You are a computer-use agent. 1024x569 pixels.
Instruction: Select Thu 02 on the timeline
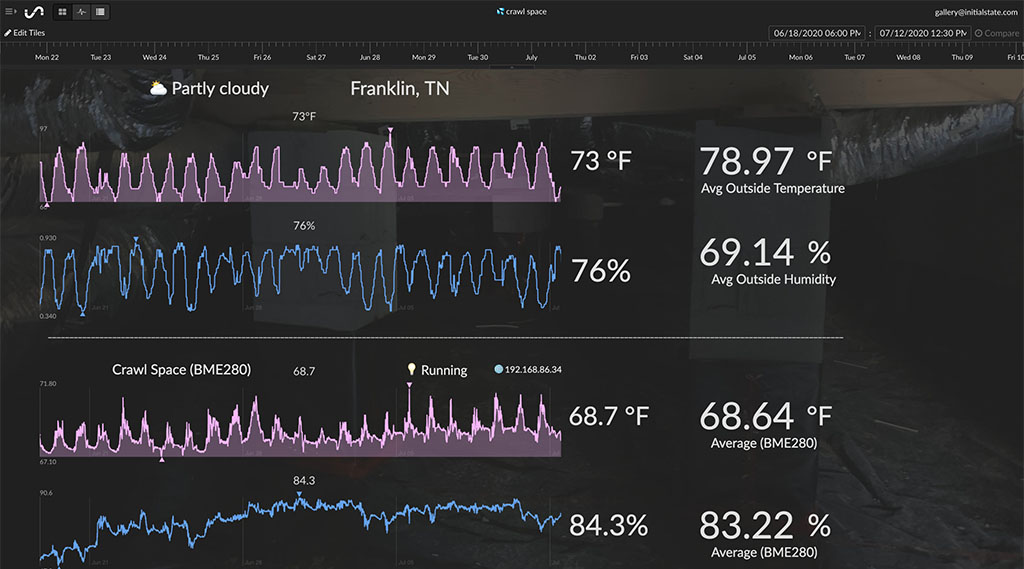point(585,57)
